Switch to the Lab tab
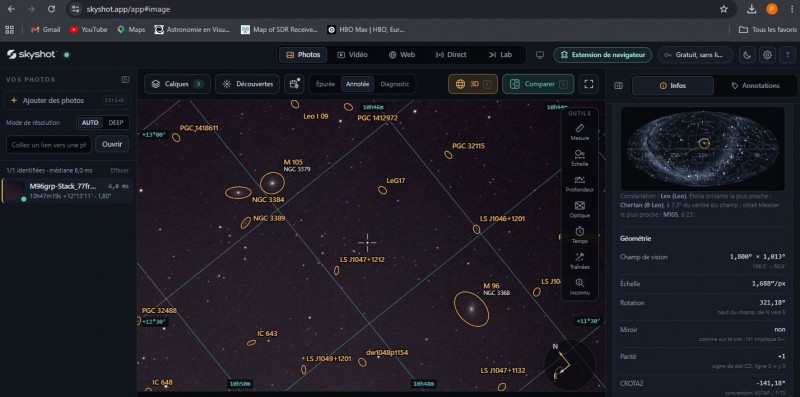Viewport: 800px width, 397px height. point(500,55)
